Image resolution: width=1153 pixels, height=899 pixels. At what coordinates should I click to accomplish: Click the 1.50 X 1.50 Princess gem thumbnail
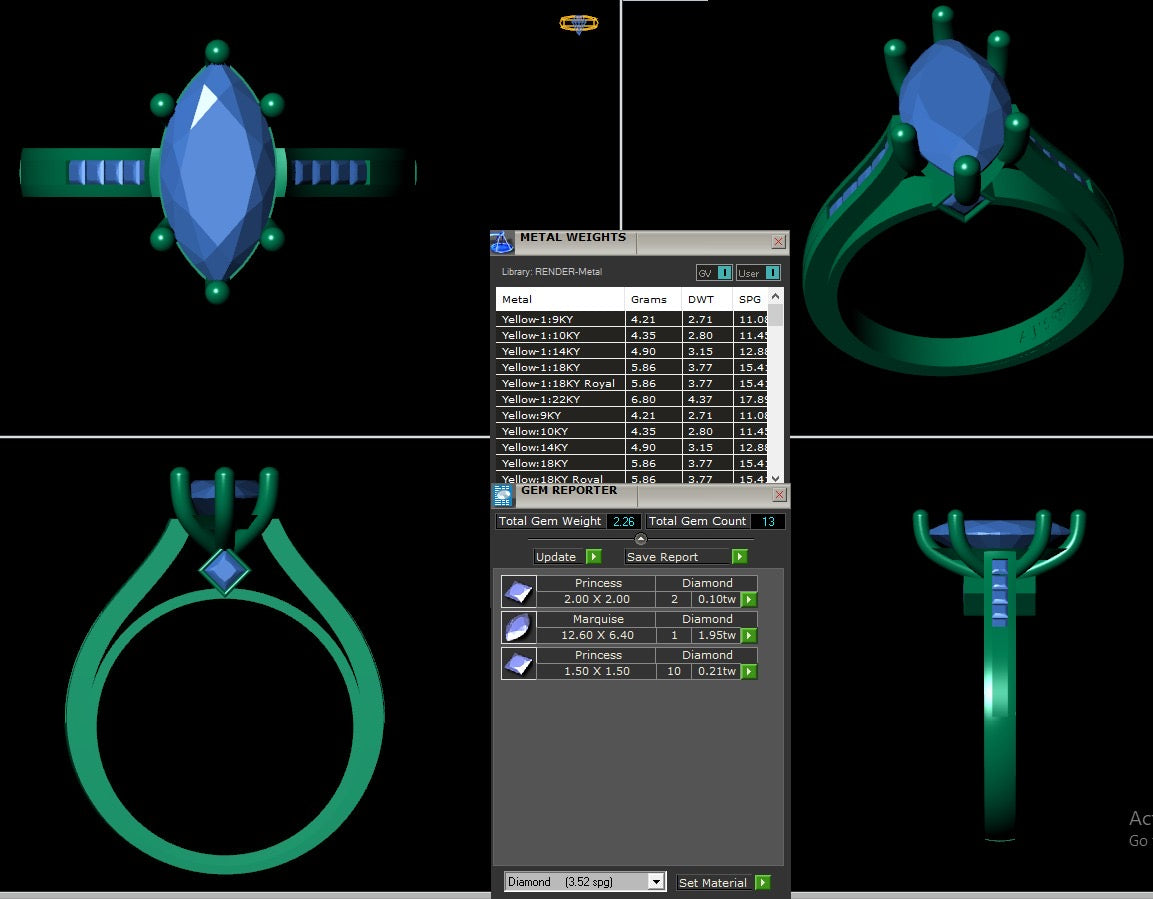click(518, 664)
